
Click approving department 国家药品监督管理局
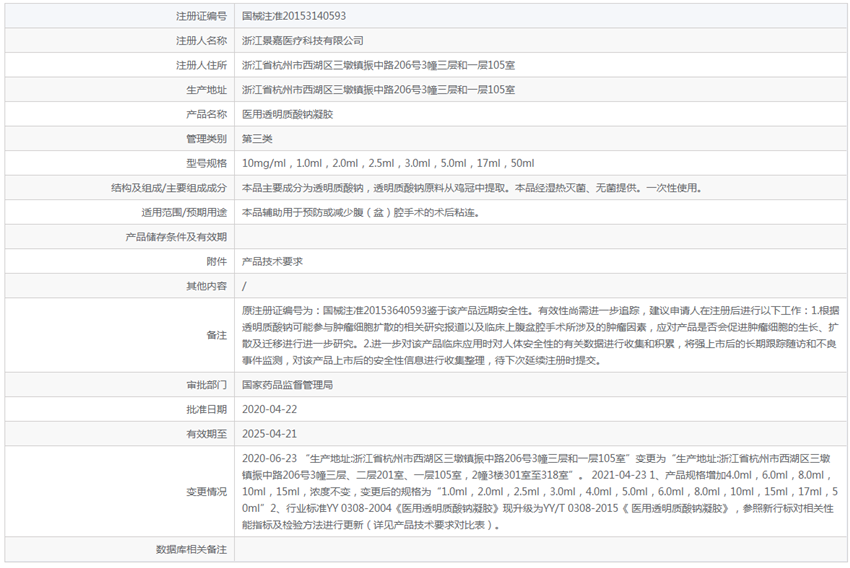[x=287, y=385]
